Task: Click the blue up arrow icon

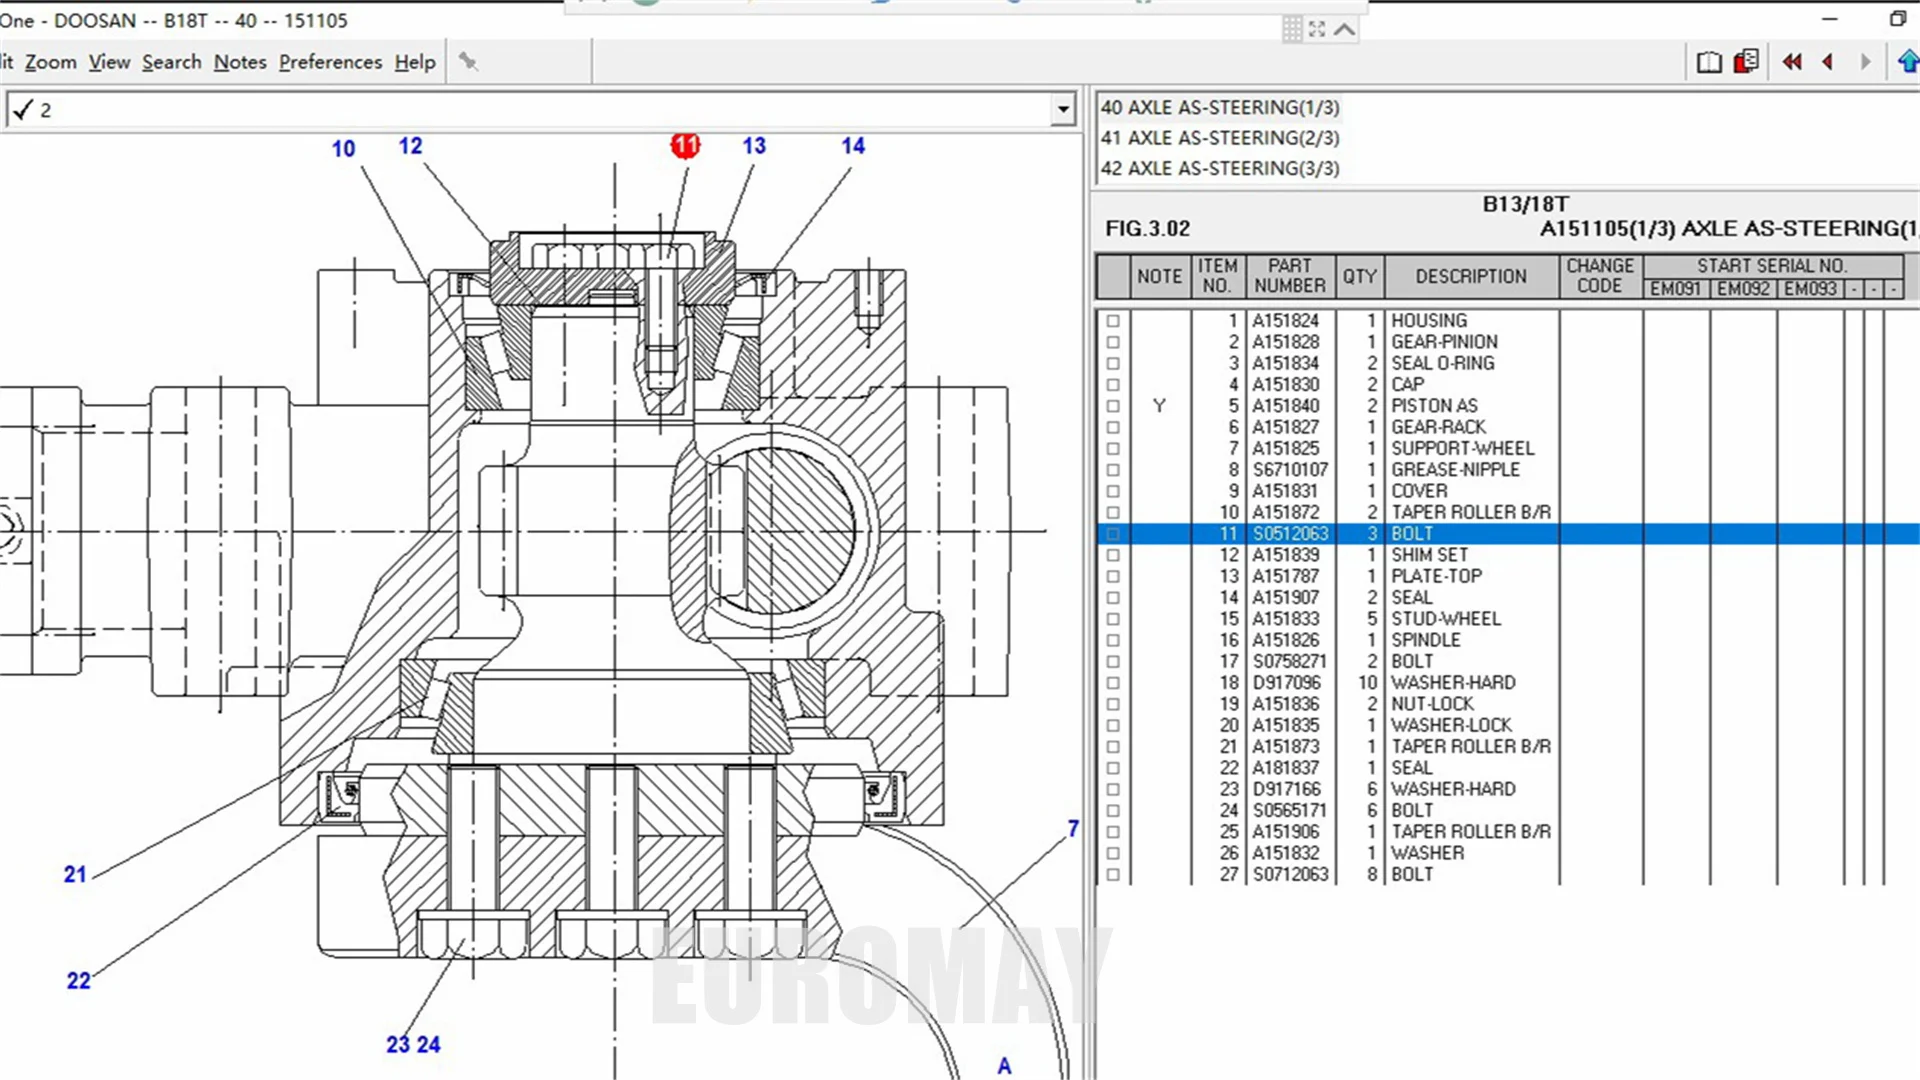Action: (1908, 62)
